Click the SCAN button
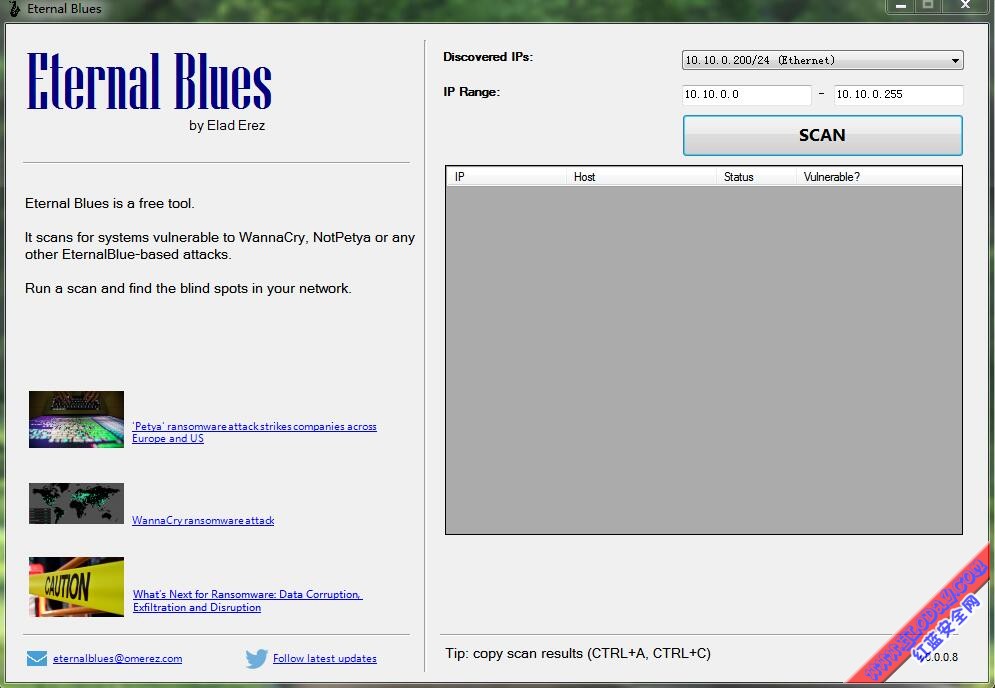995x688 pixels. (822, 135)
